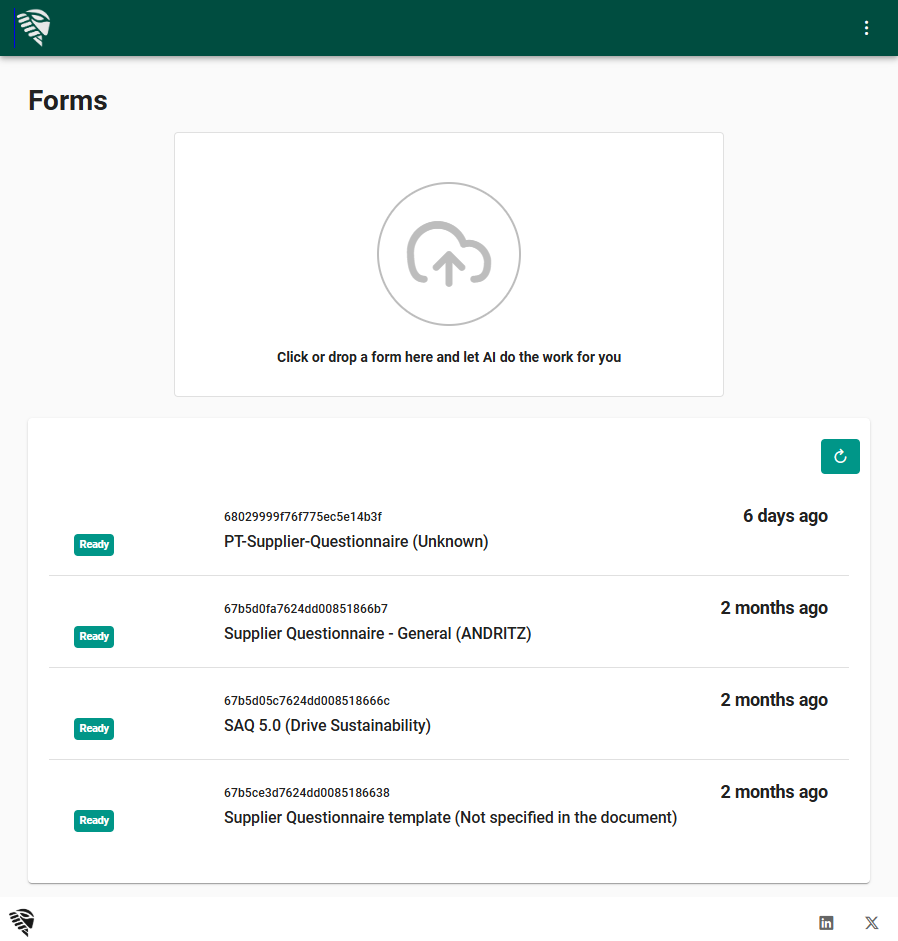Open Supplier Questionnaire - General (ANDRITZ)
The width and height of the screenshot is (898, 941).
377,634
